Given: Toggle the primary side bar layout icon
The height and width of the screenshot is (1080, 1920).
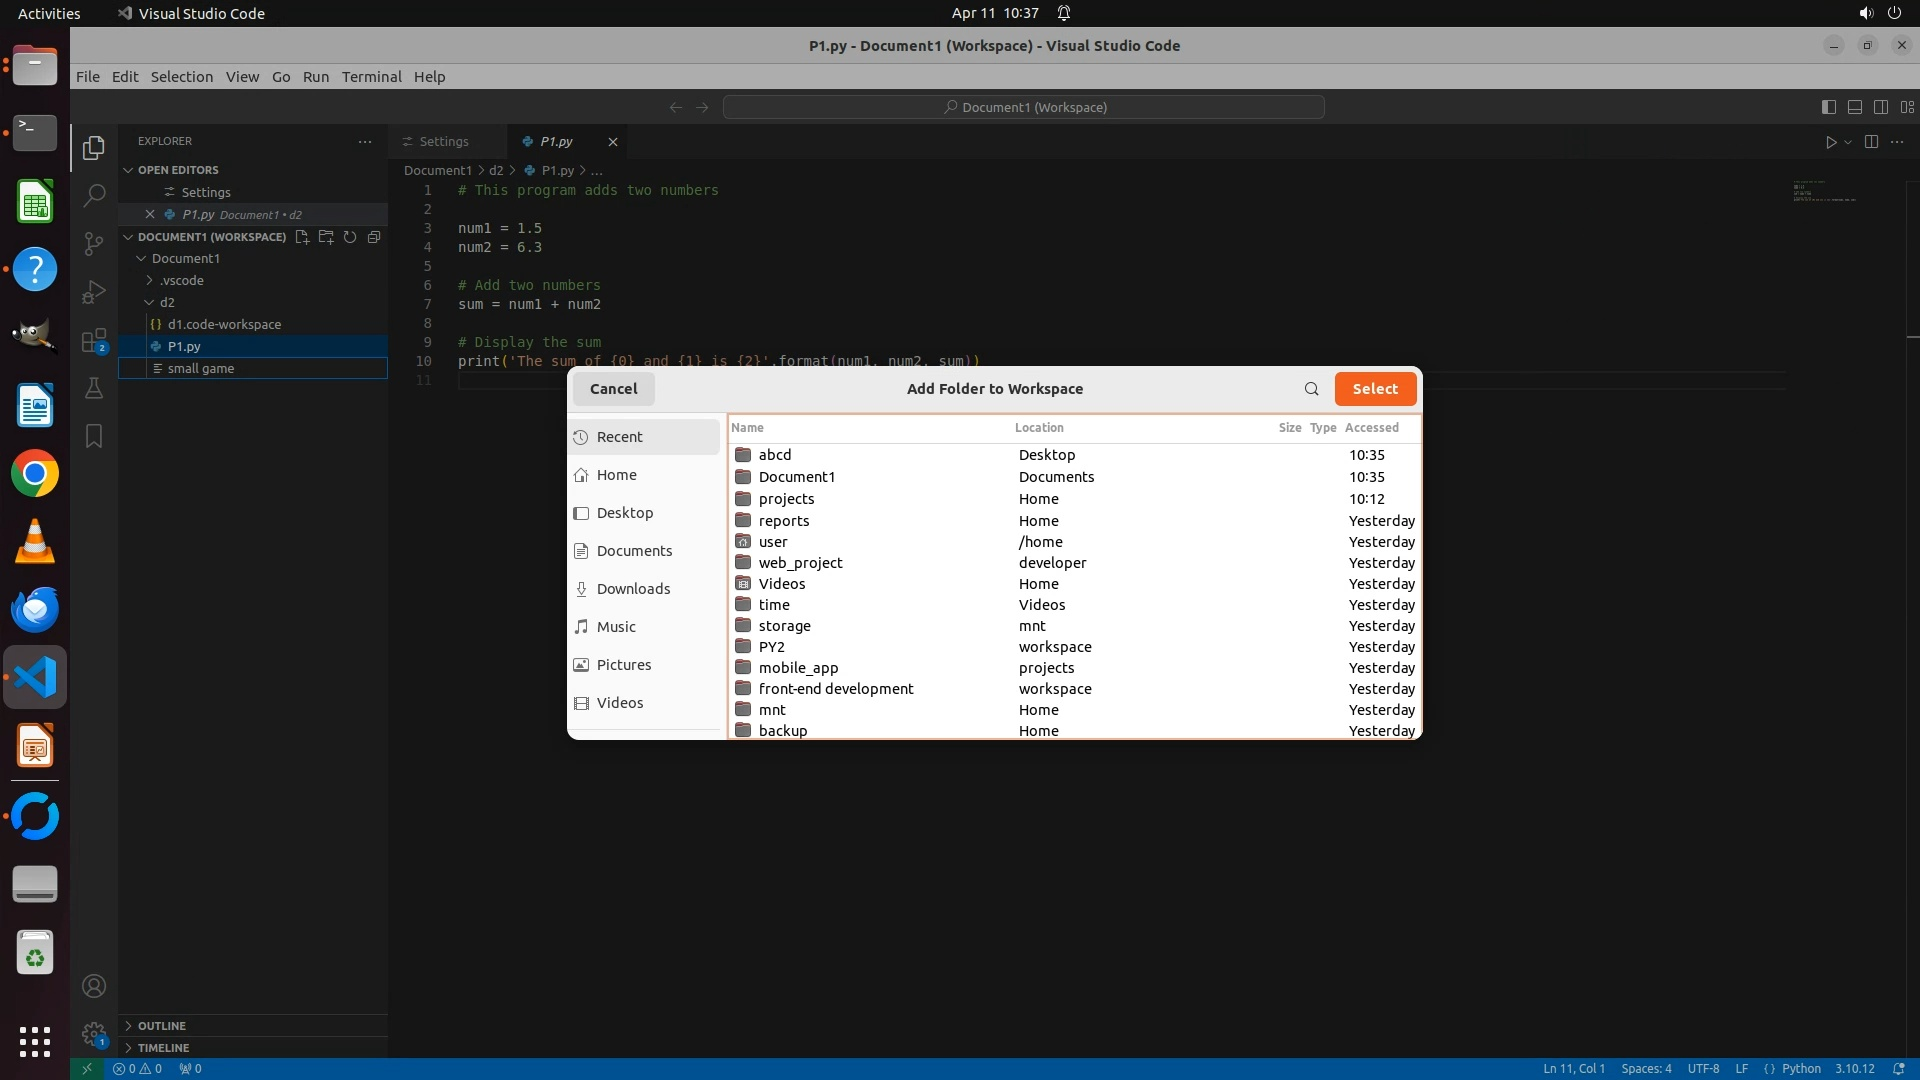Looking at the screenshot, I should 1829,107.
